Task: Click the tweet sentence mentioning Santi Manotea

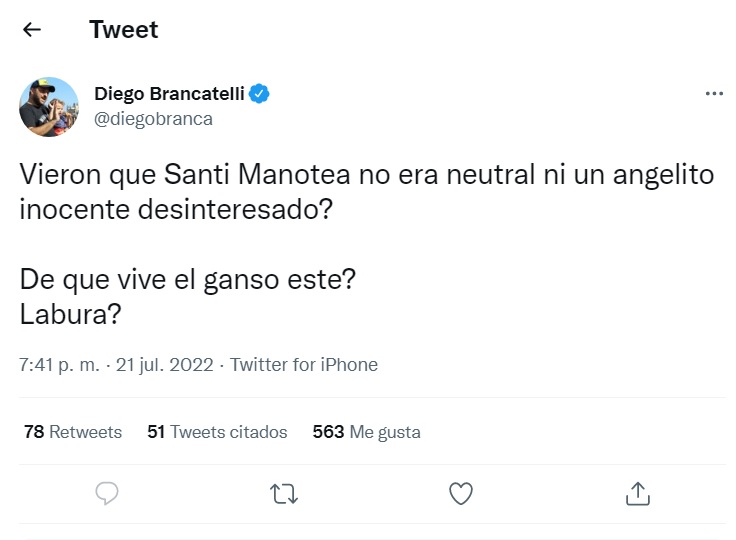Action: [x=367, y=175]
